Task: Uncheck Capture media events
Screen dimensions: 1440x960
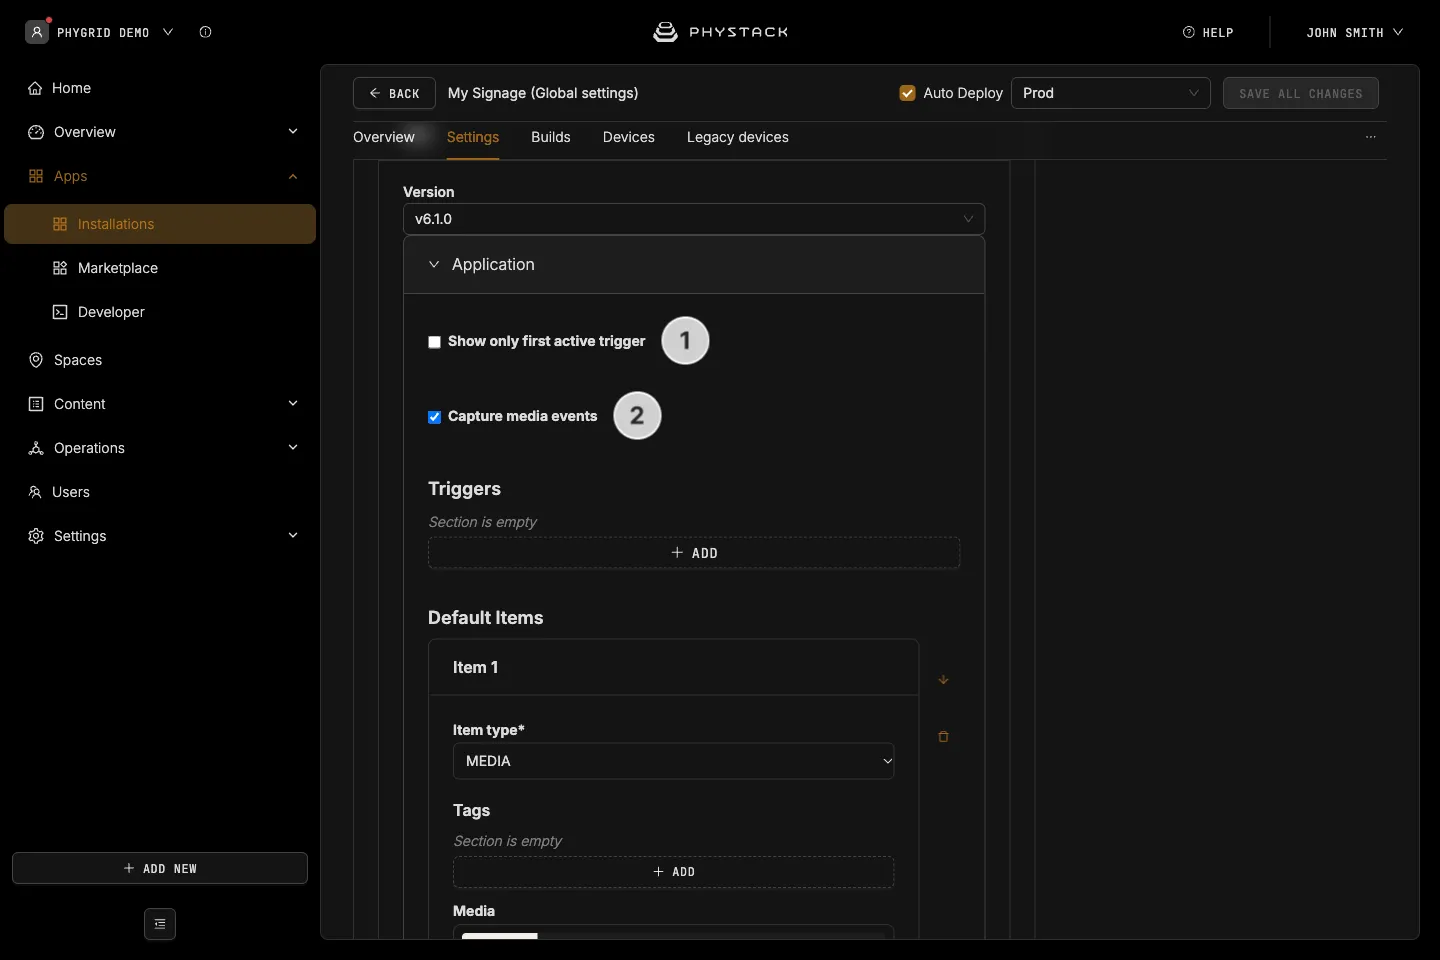Action: click(x=434, y=417)
